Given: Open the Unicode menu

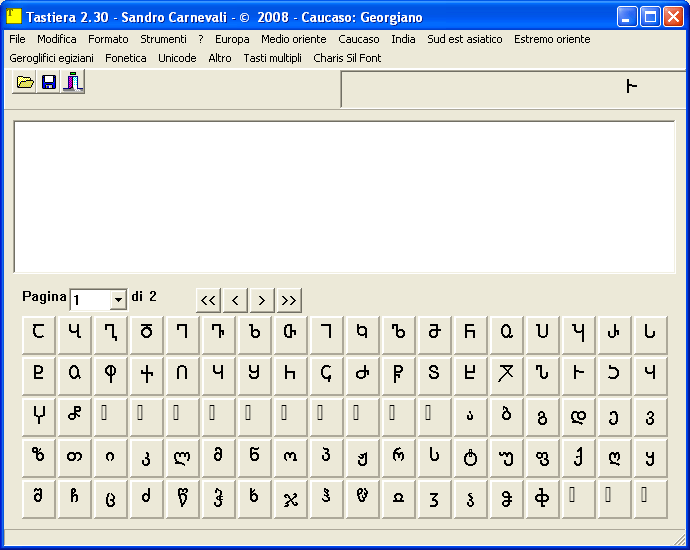Looking at the screenshot, I should point(177,58).
